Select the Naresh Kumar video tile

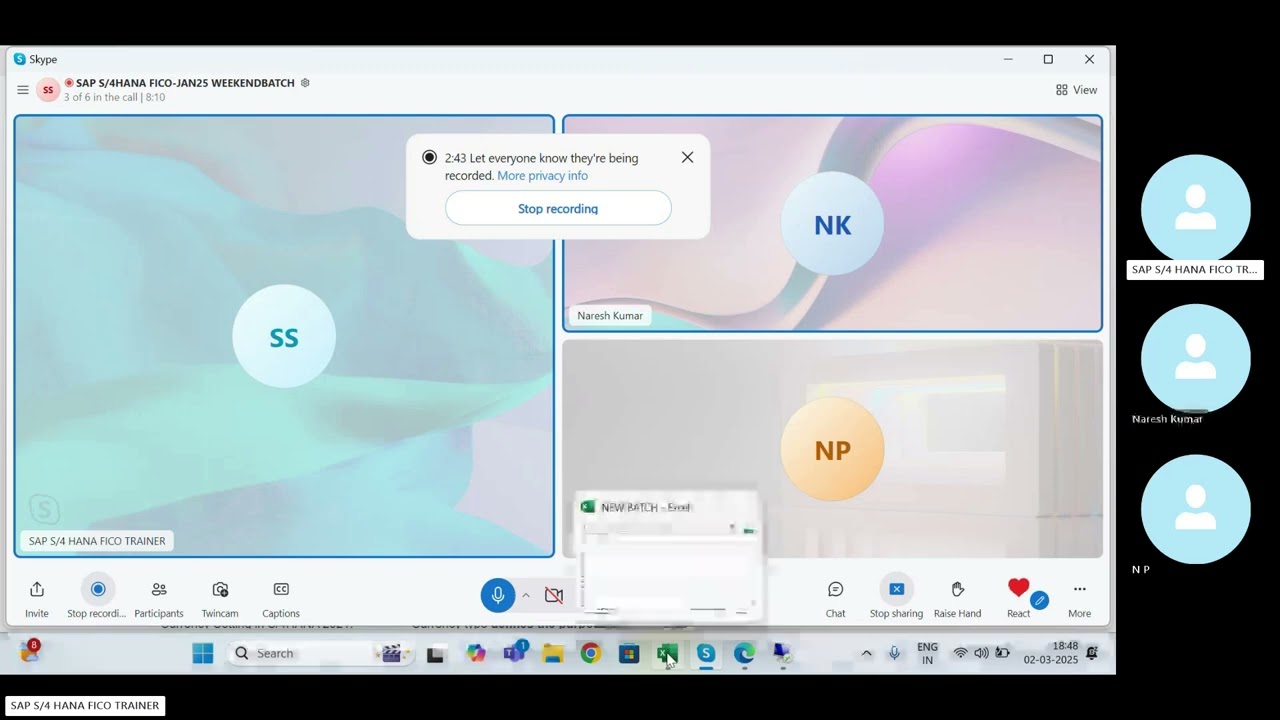click(x=832, y=223)
